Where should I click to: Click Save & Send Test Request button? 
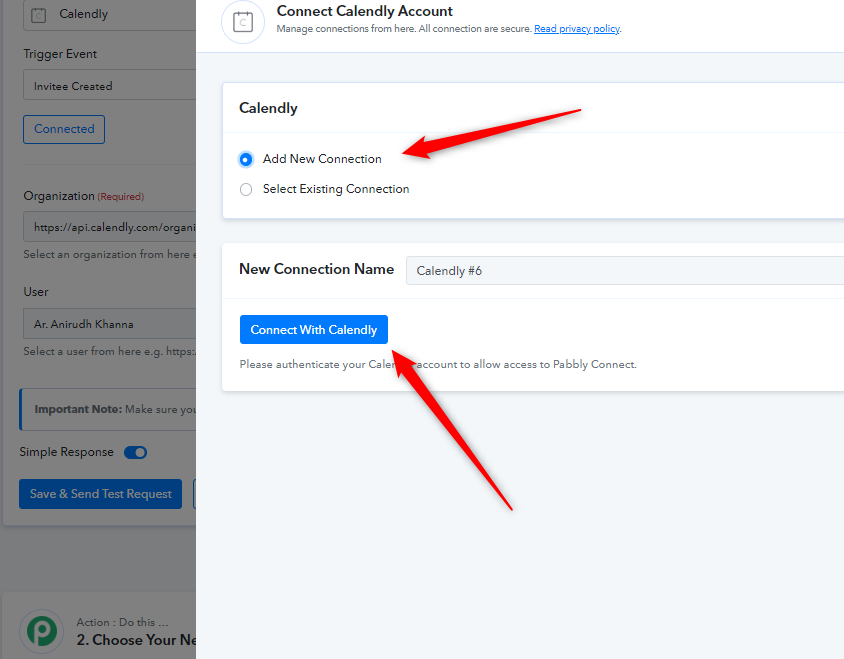(100, 494)
